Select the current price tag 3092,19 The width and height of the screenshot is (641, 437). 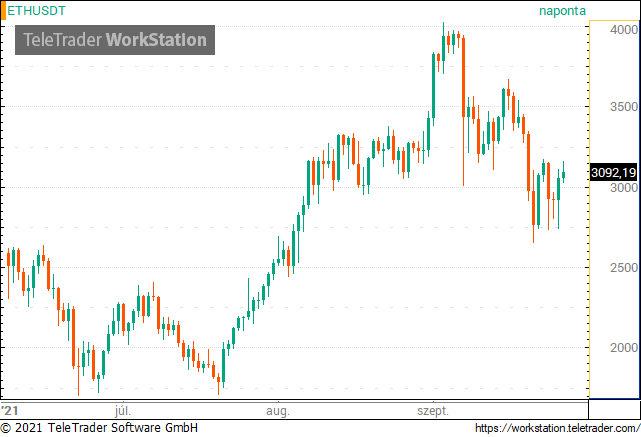(614, 173)
